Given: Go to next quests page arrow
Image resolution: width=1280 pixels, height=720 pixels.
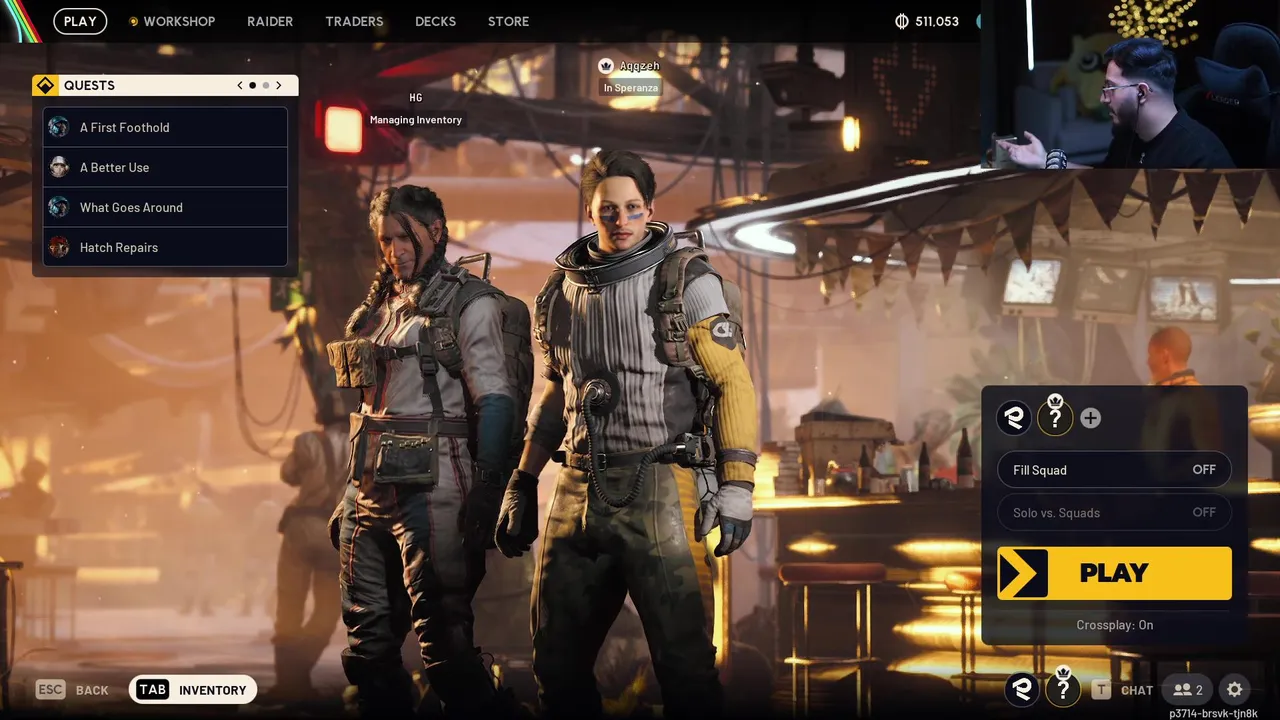Looking at the screenshot, I should pos(279,85).
